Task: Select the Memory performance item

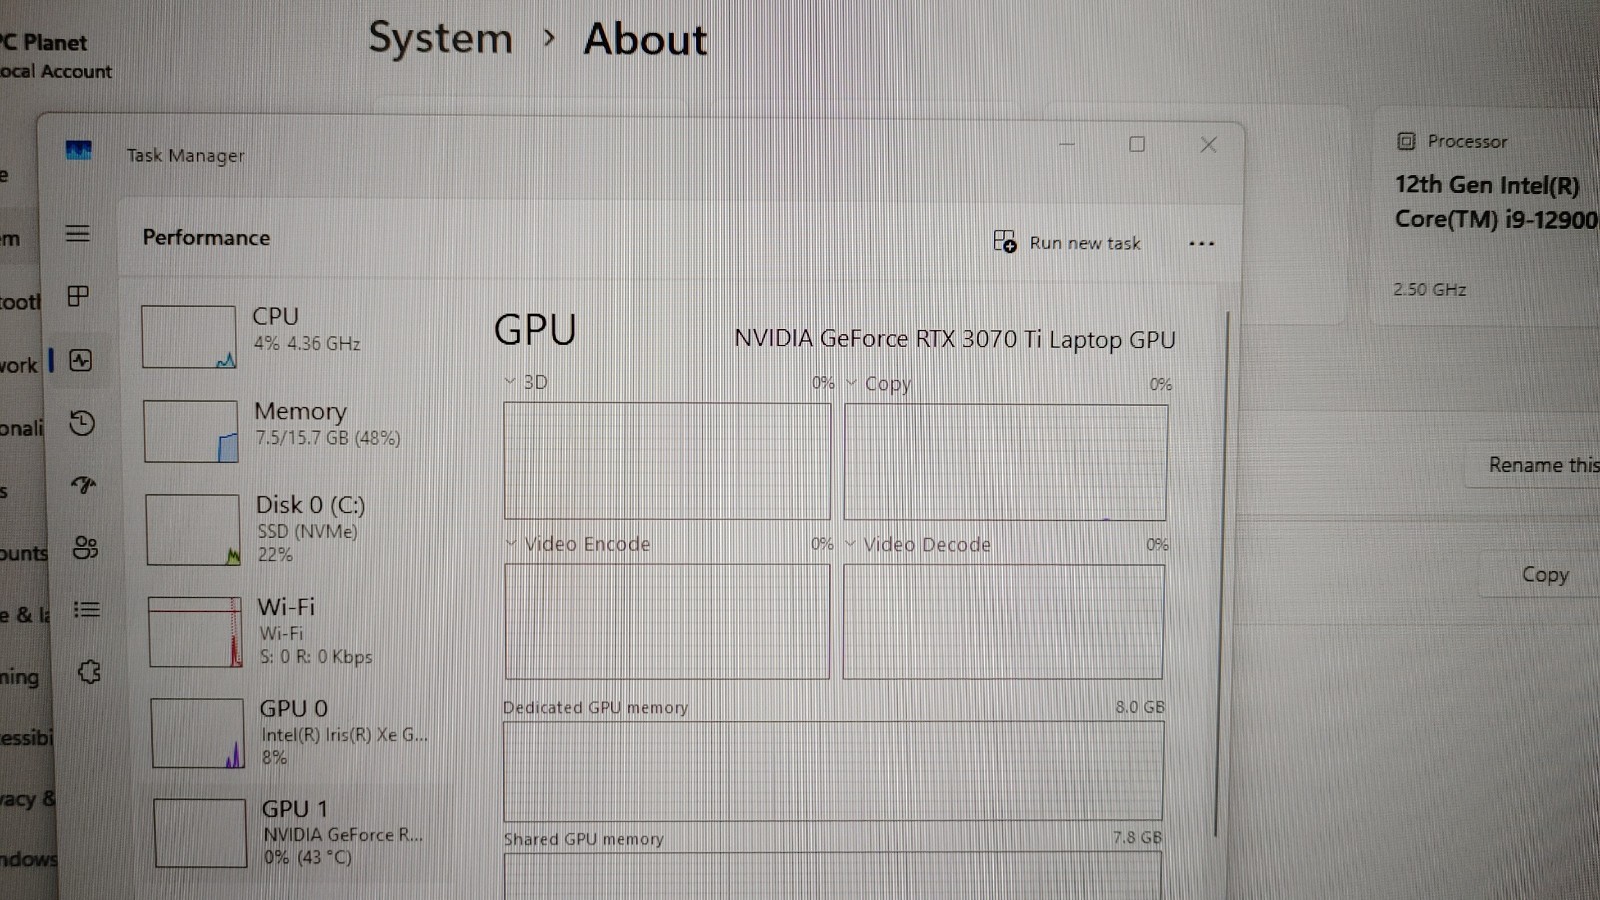Action: tap(292, 430)
